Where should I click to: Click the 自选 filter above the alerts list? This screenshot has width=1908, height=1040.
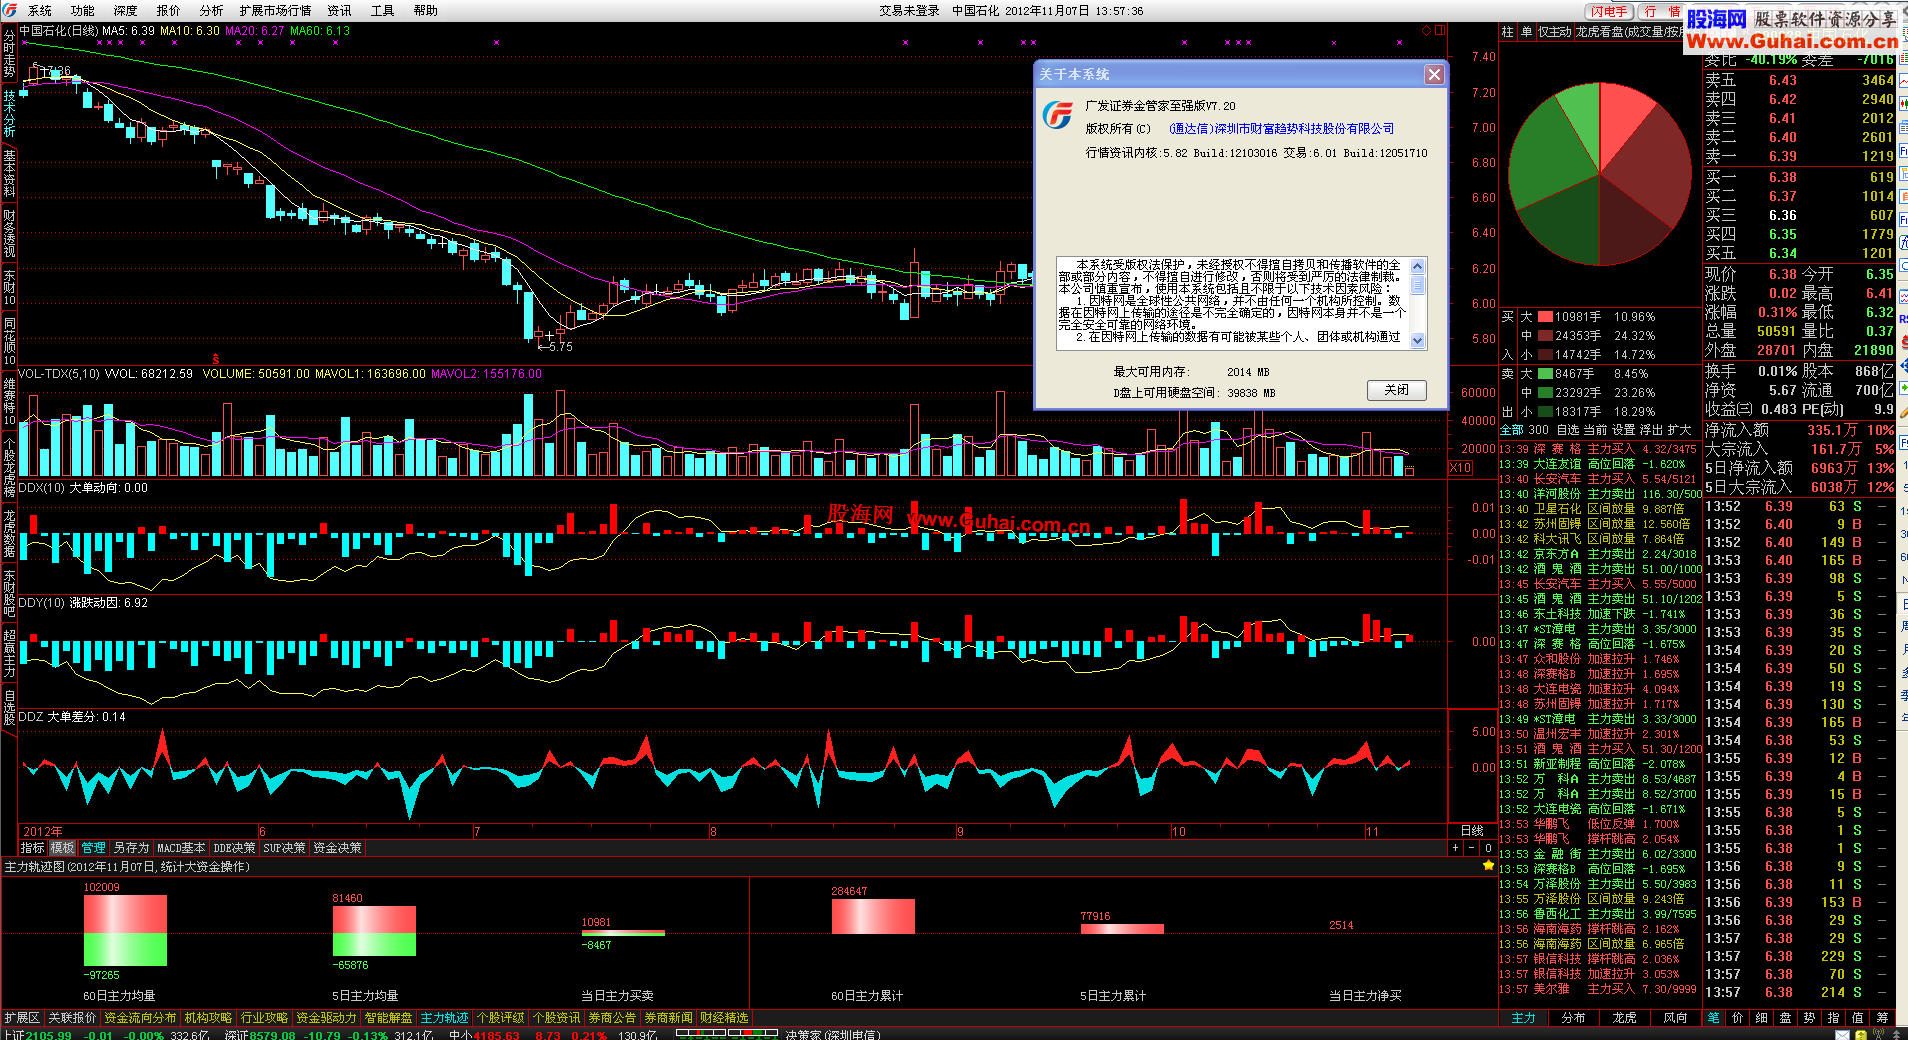[1568, 430]
